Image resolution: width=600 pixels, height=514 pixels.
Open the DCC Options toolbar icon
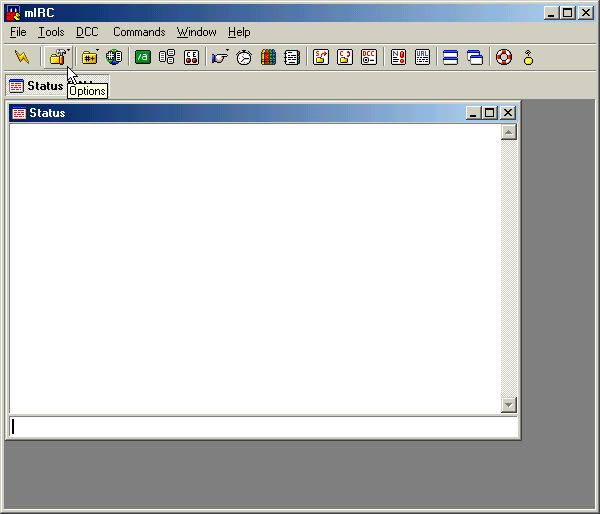369,57
